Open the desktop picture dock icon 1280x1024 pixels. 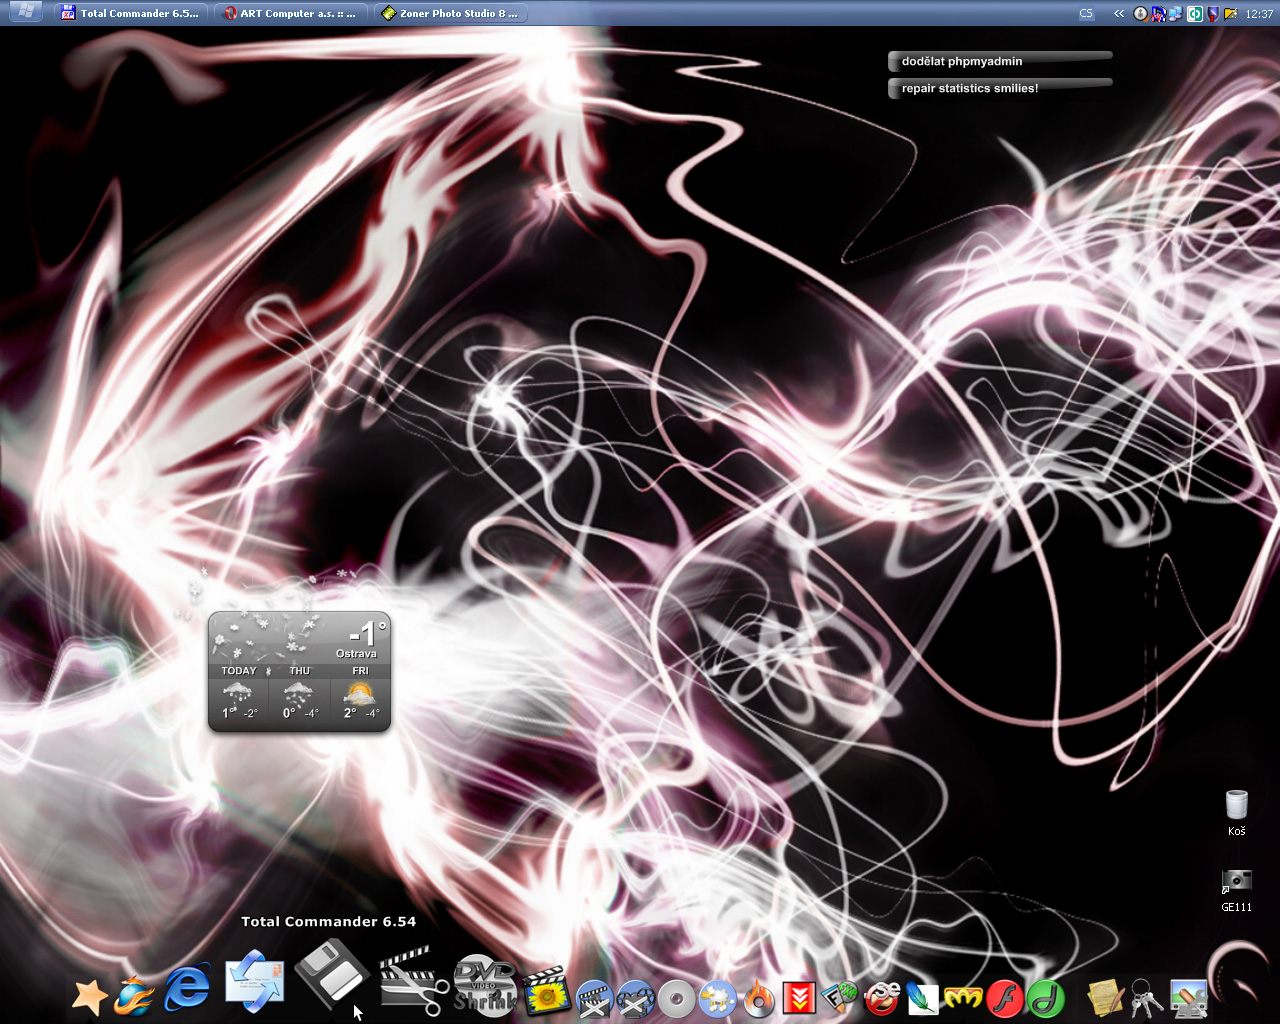tap(1189, 998)
